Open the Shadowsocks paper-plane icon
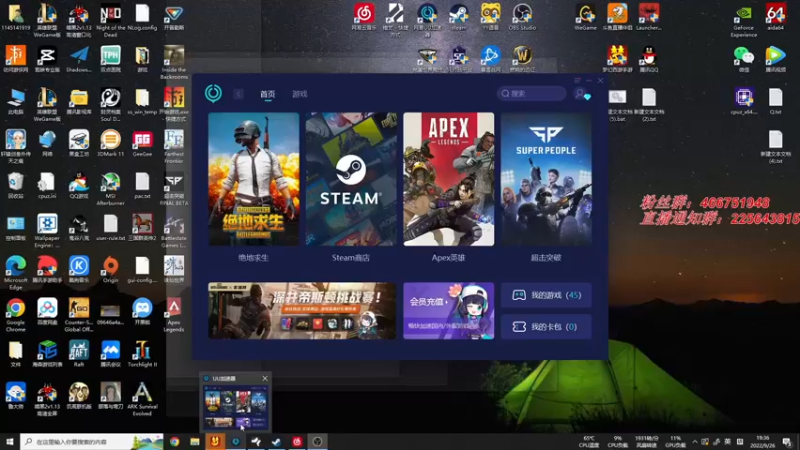This screenshot has height=450, width=800. pos(79,59)
